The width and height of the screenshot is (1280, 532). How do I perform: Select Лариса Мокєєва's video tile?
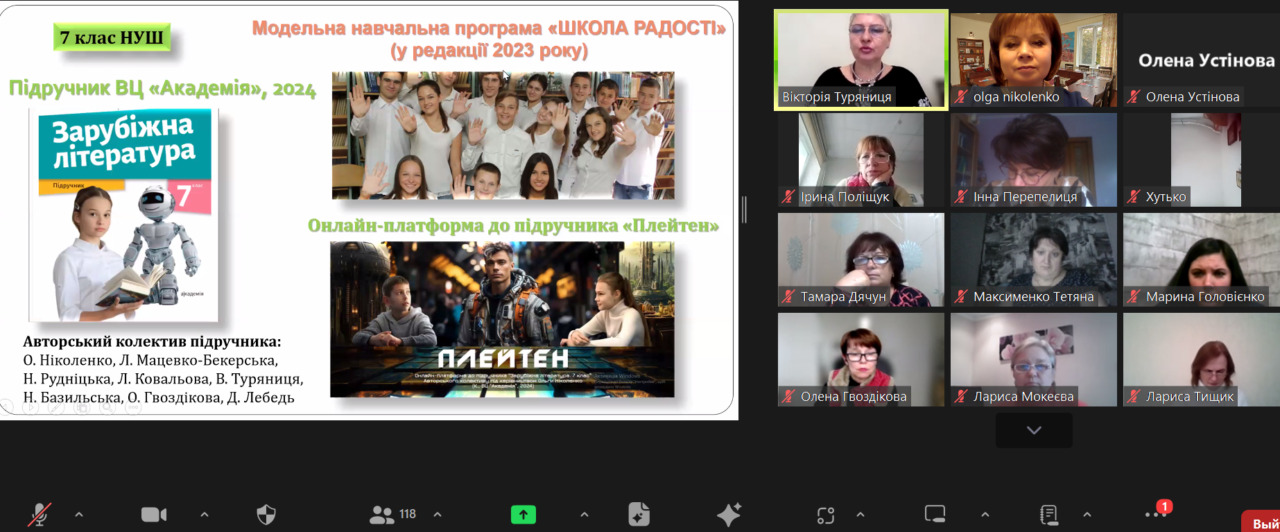coord(1033,360)
